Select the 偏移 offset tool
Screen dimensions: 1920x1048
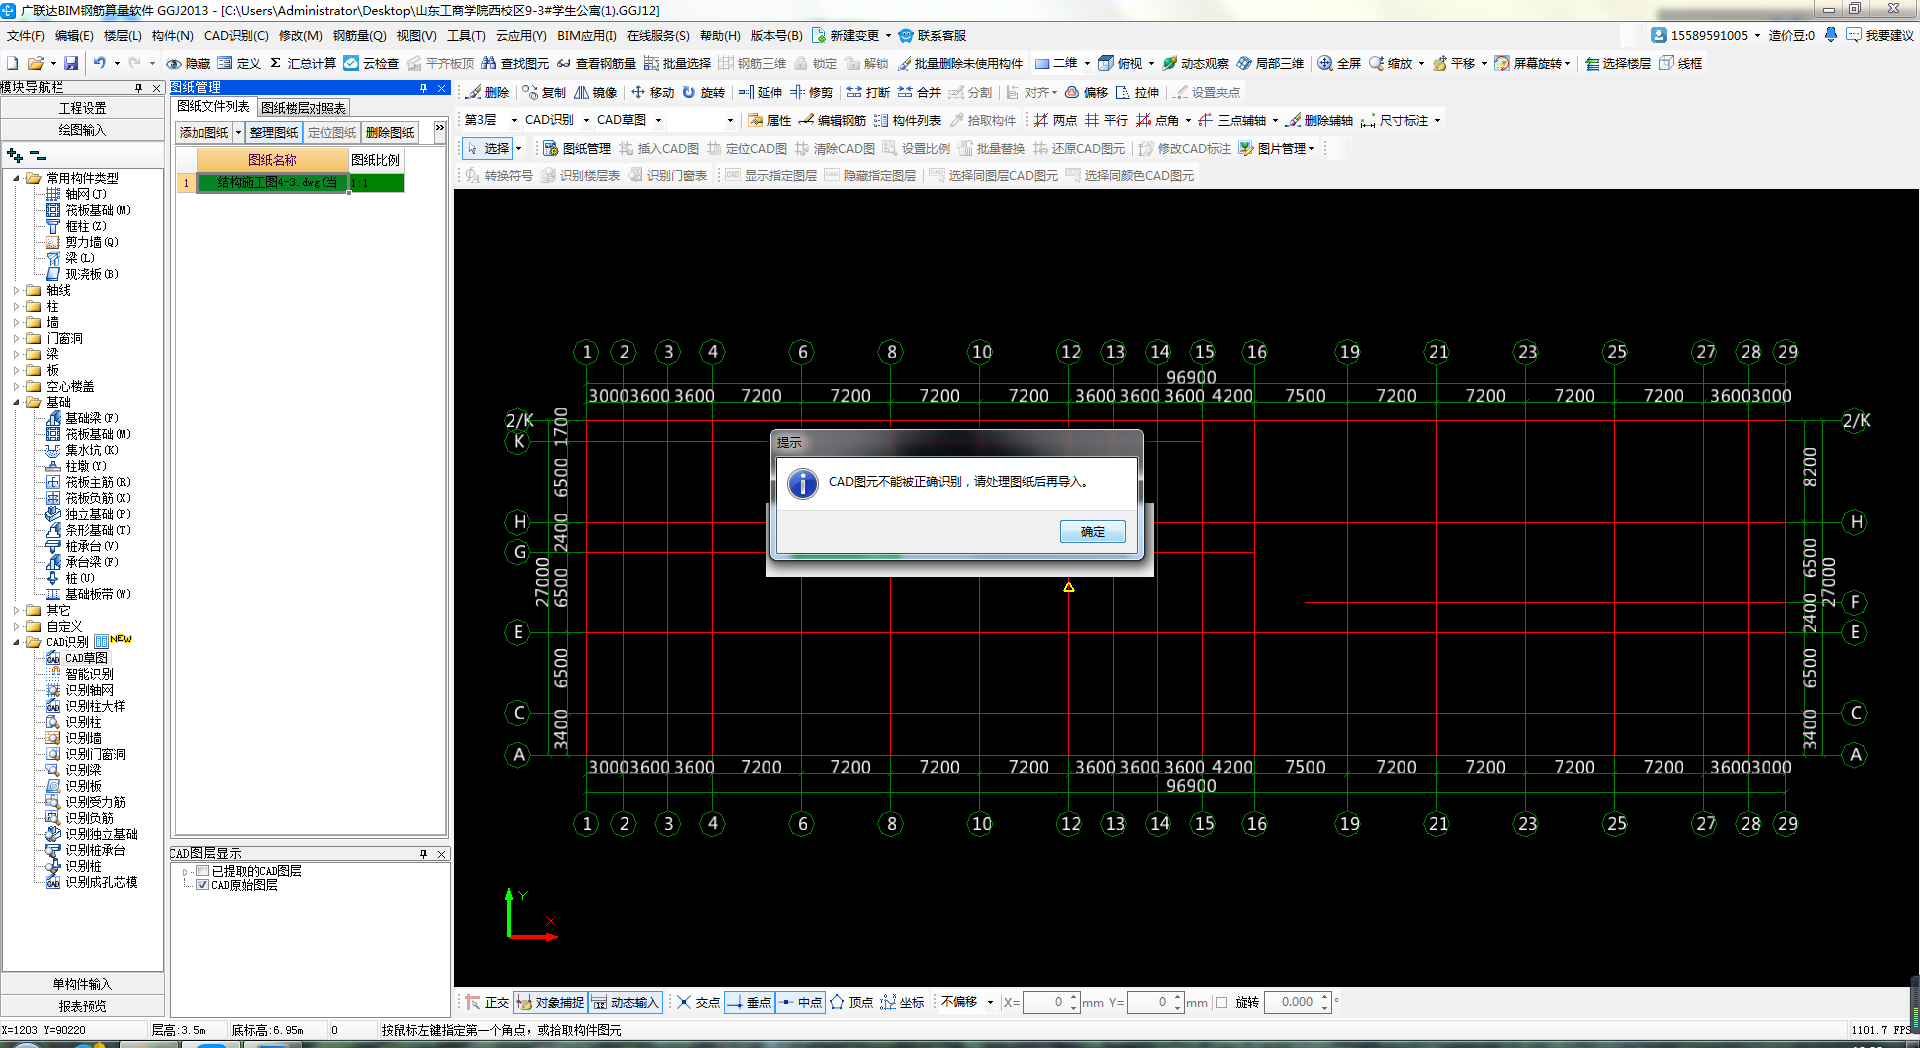pos(1086,92)
